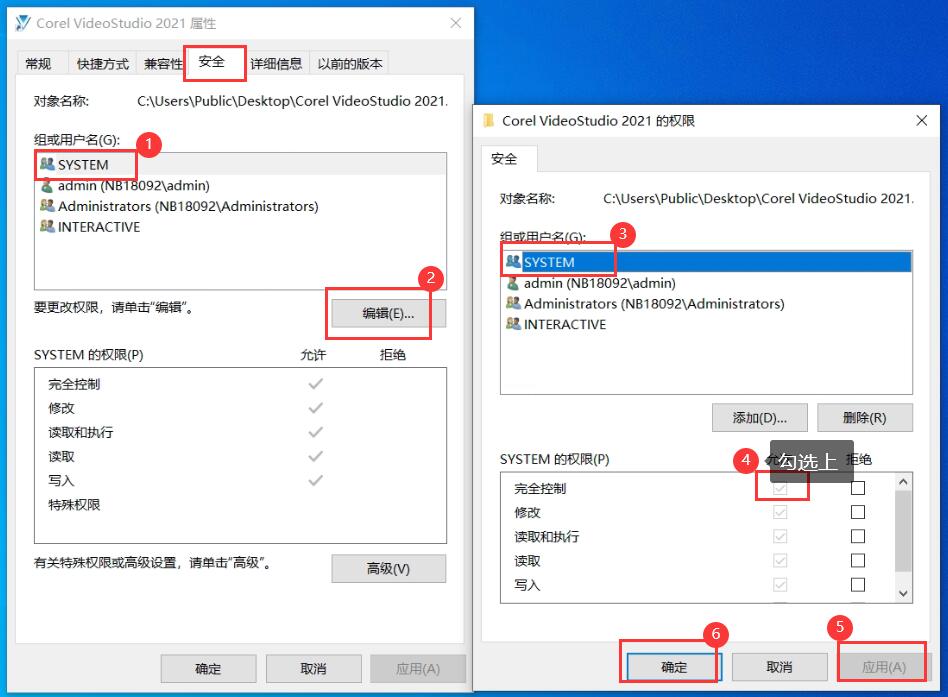The image size is (948, 697).
Task: Tick the allow checkbox for 完全控制
Action: pyautogui.click(x=780, y=488)
